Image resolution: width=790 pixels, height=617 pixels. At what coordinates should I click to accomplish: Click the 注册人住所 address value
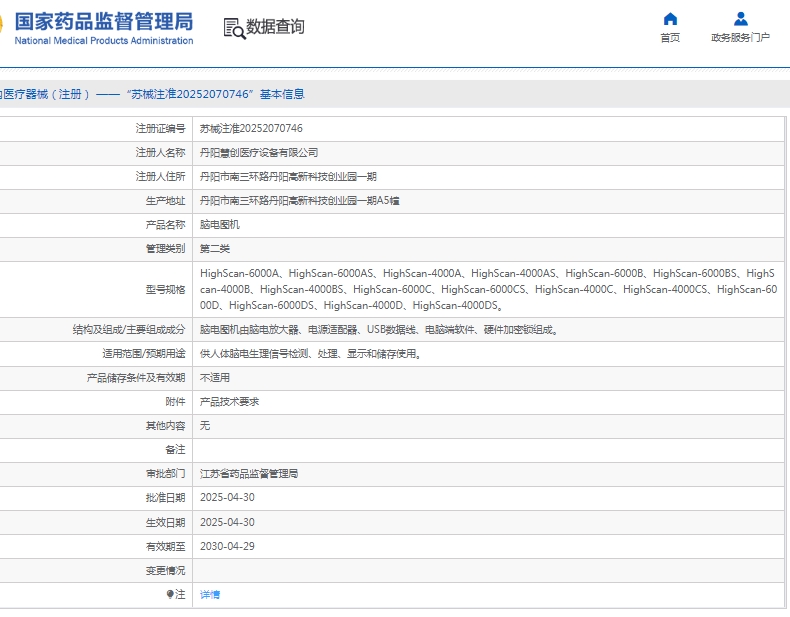(x=288, y=177)
